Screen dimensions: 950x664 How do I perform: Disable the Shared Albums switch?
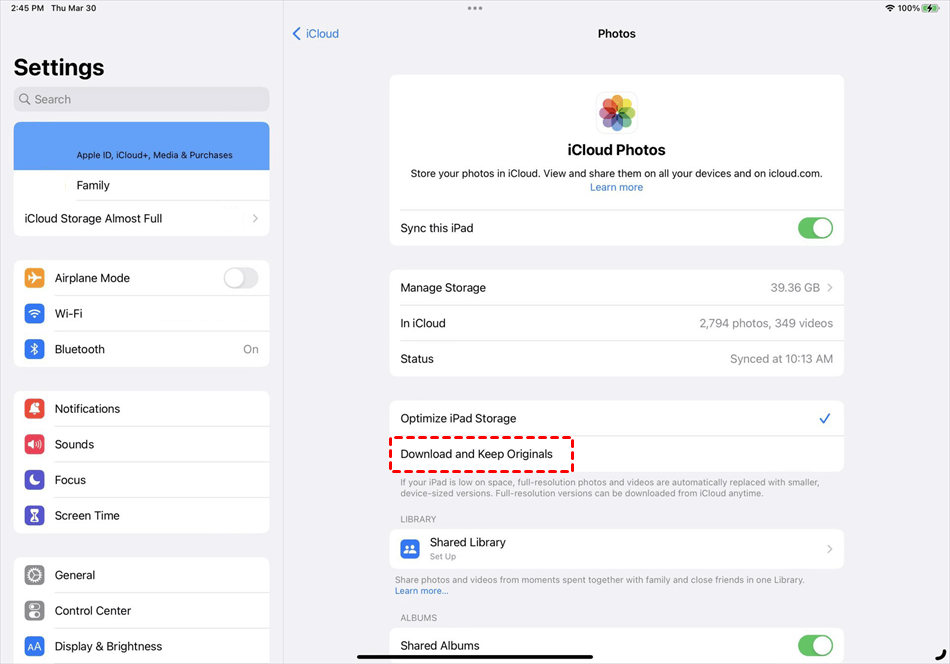pos(815,645)
